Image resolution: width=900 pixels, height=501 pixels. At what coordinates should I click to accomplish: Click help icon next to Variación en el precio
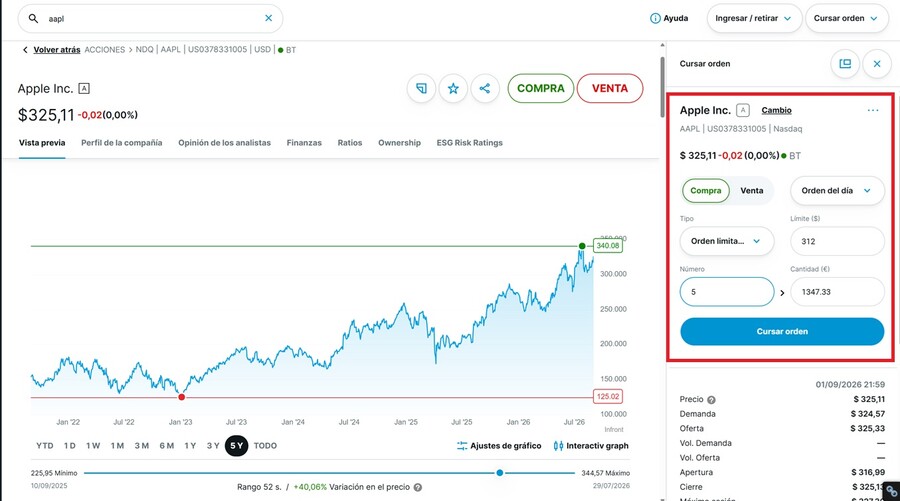point(418,487)
